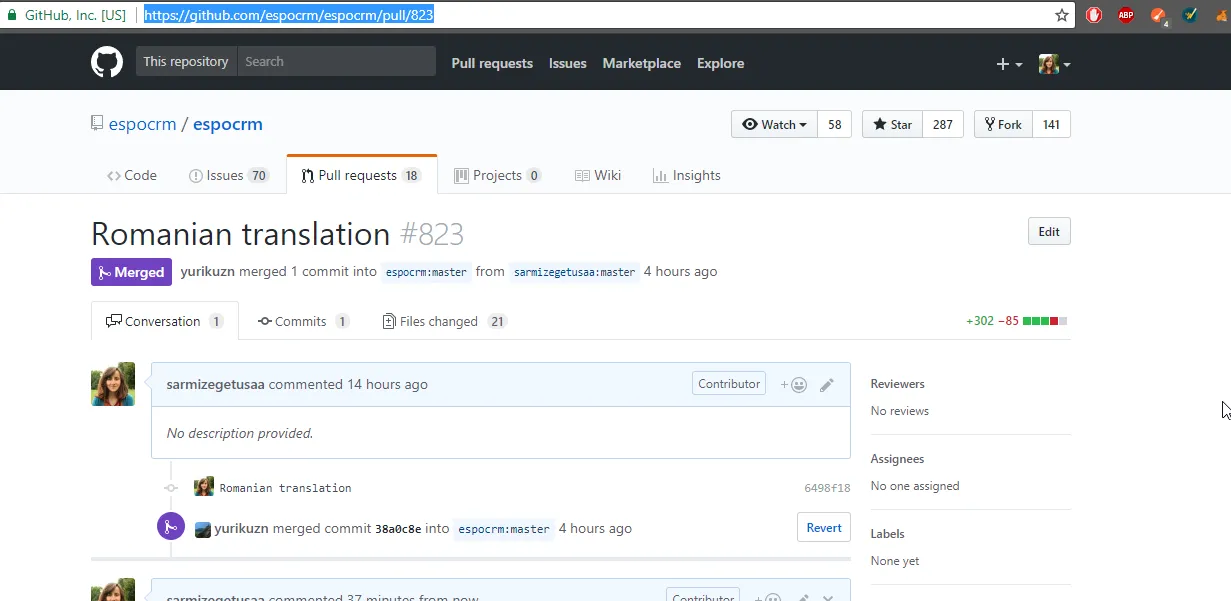Open yurikuzn profile link in merge header
Screen dimensions: 1231x601
209,271
